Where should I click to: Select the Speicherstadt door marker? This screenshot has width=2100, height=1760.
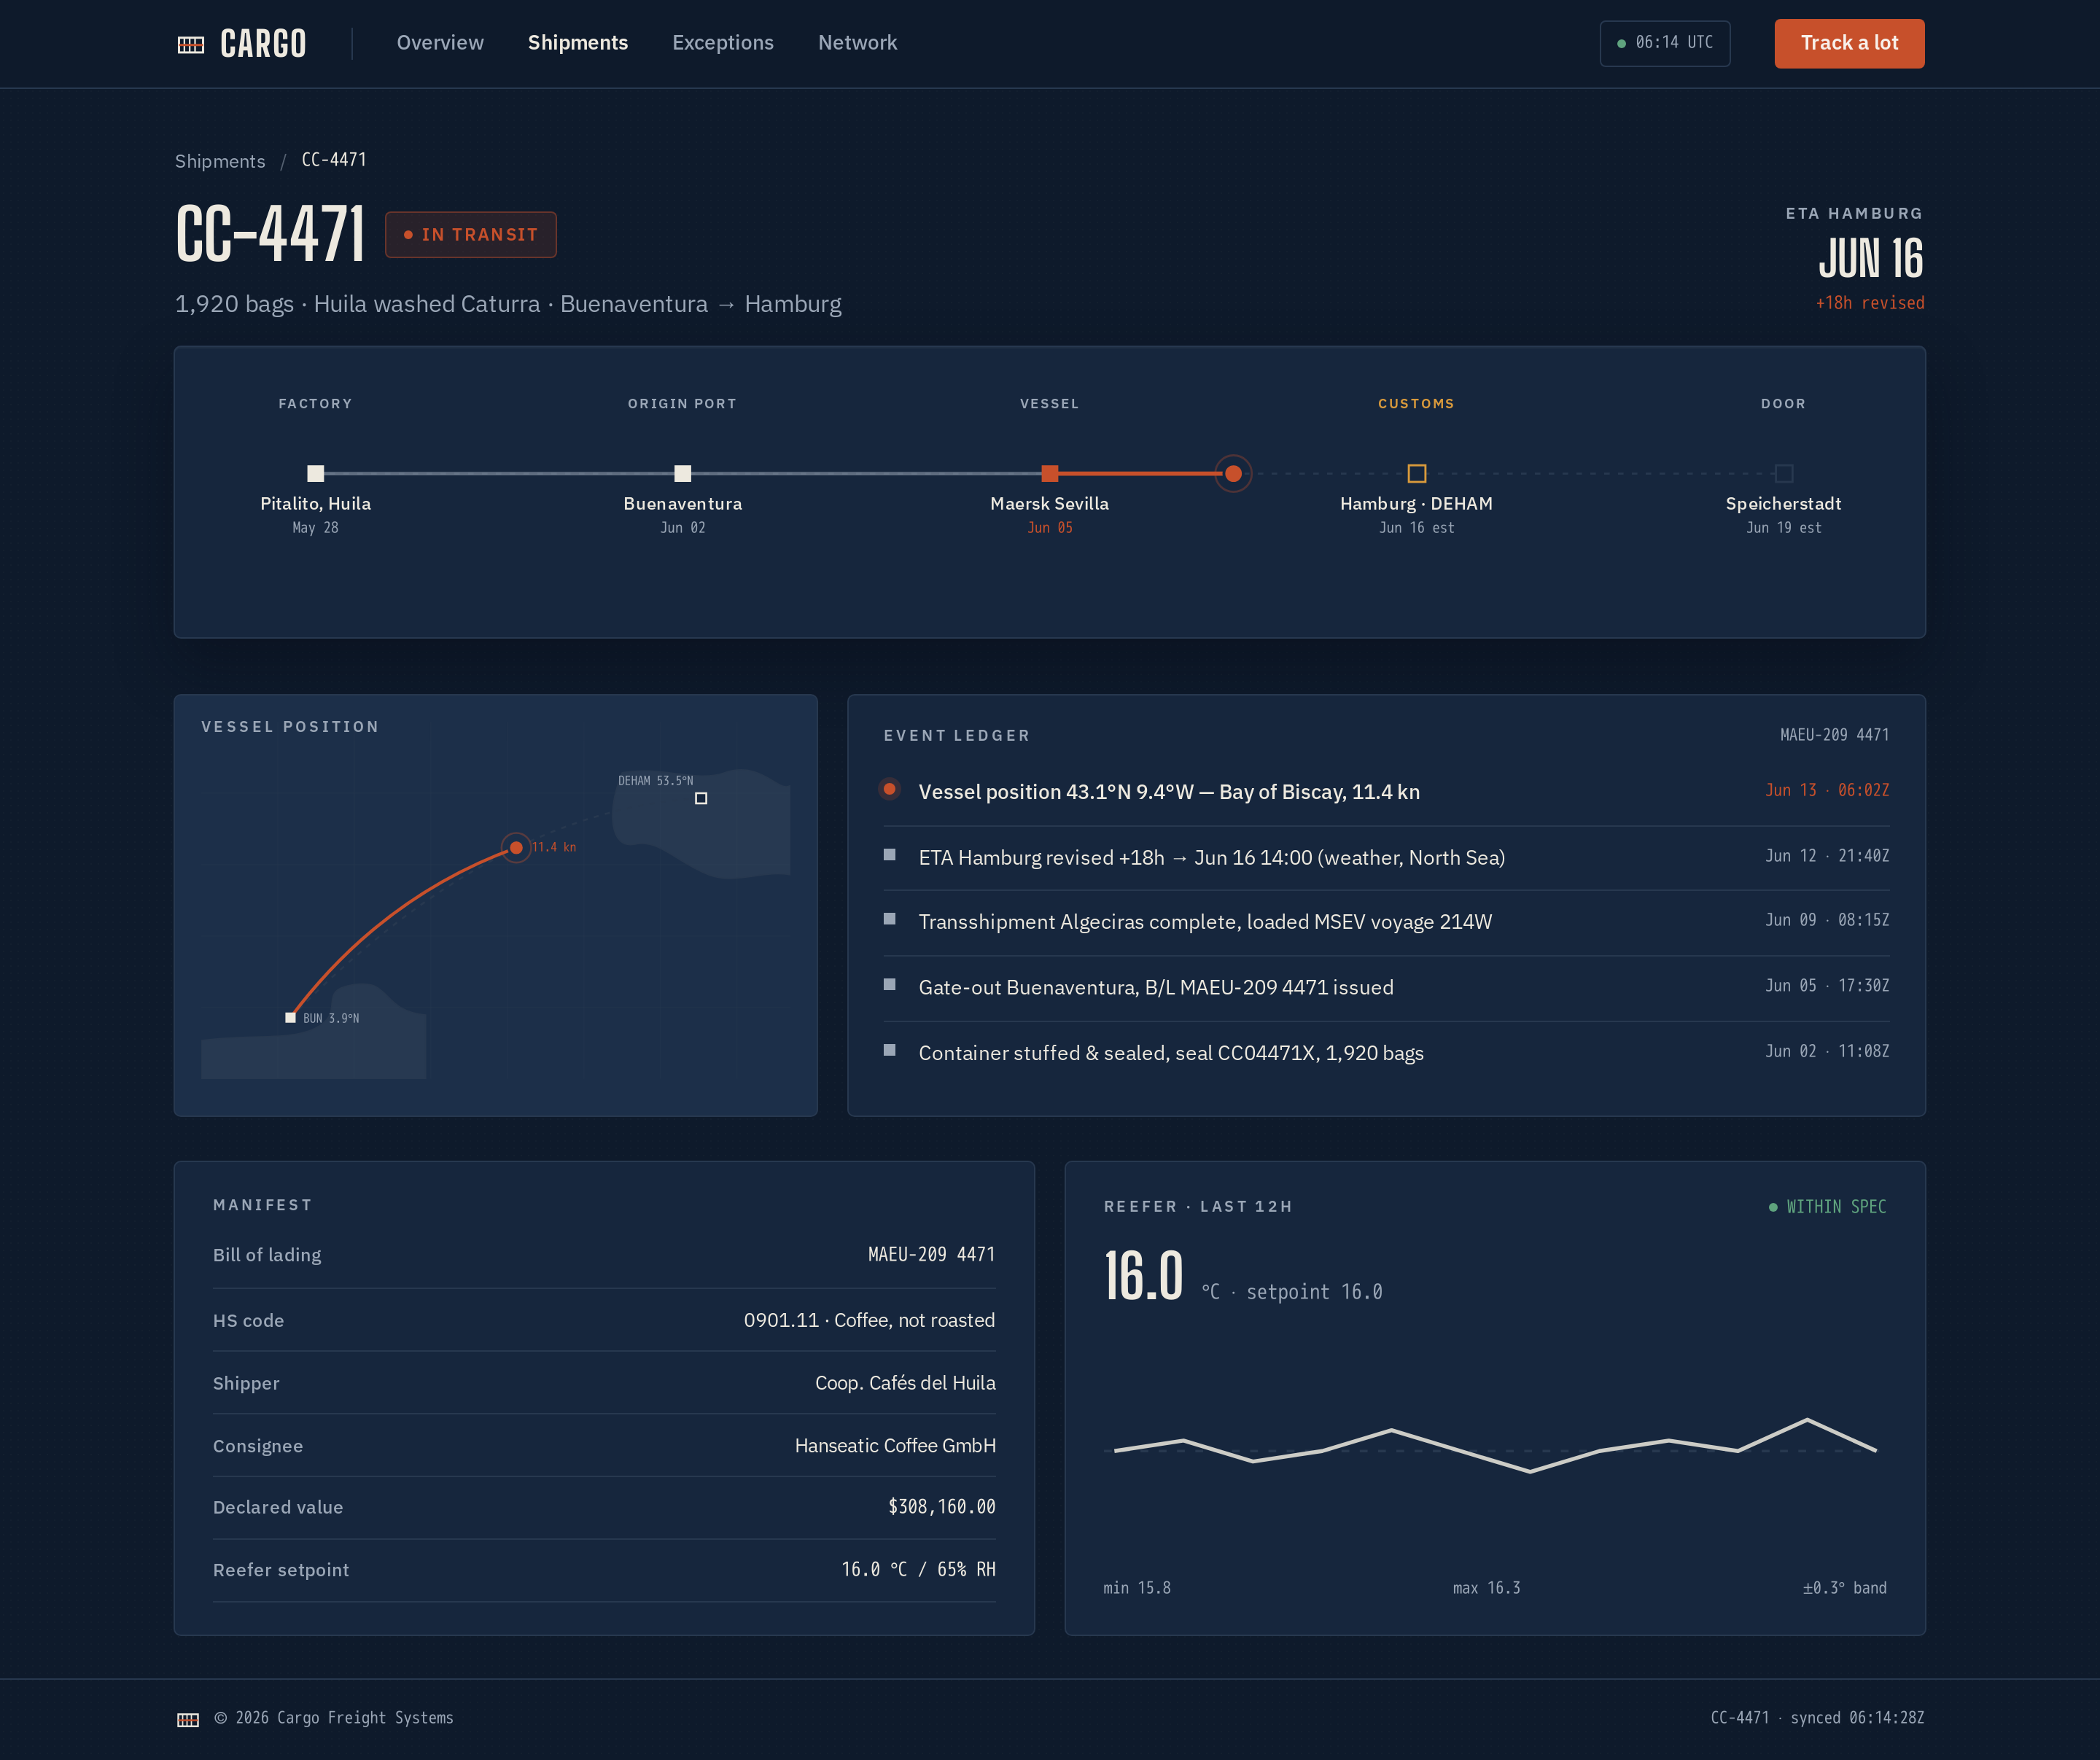coord(1784,473)
